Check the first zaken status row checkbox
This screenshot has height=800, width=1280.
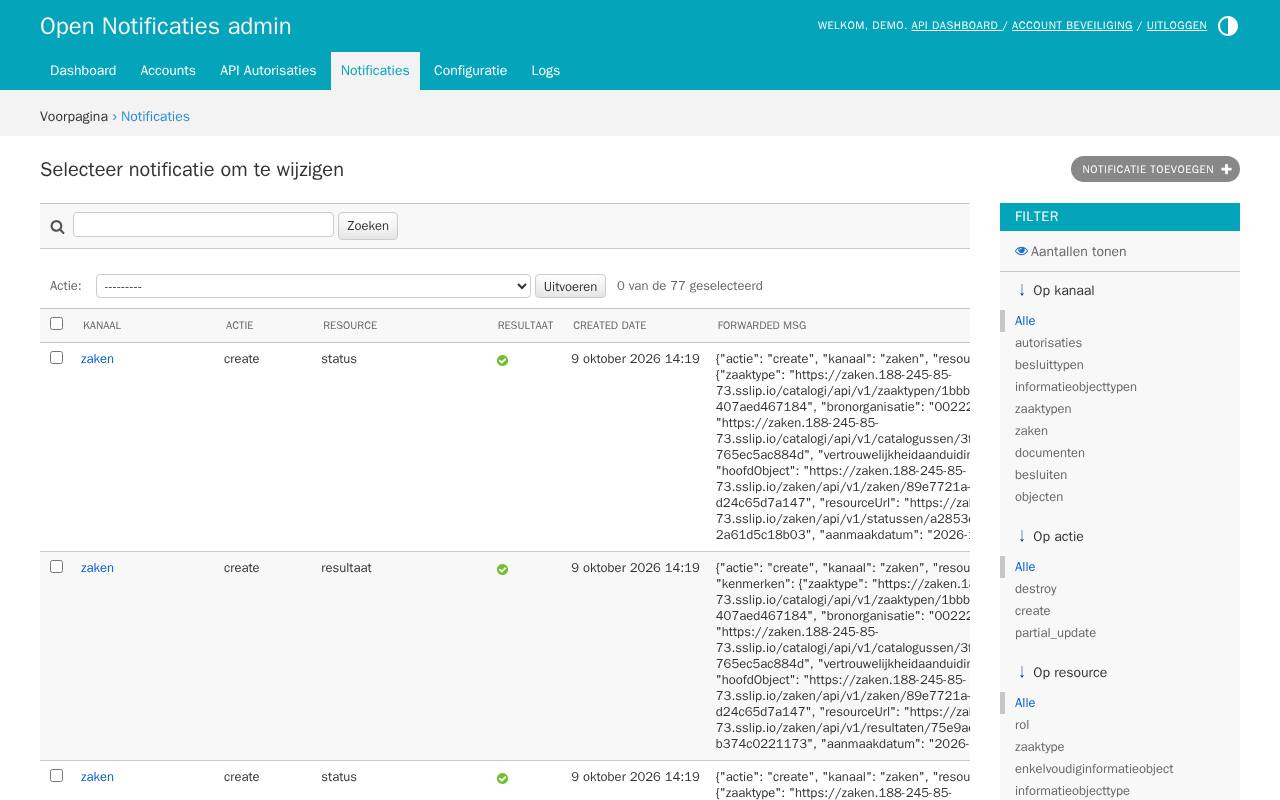[56, 357]
